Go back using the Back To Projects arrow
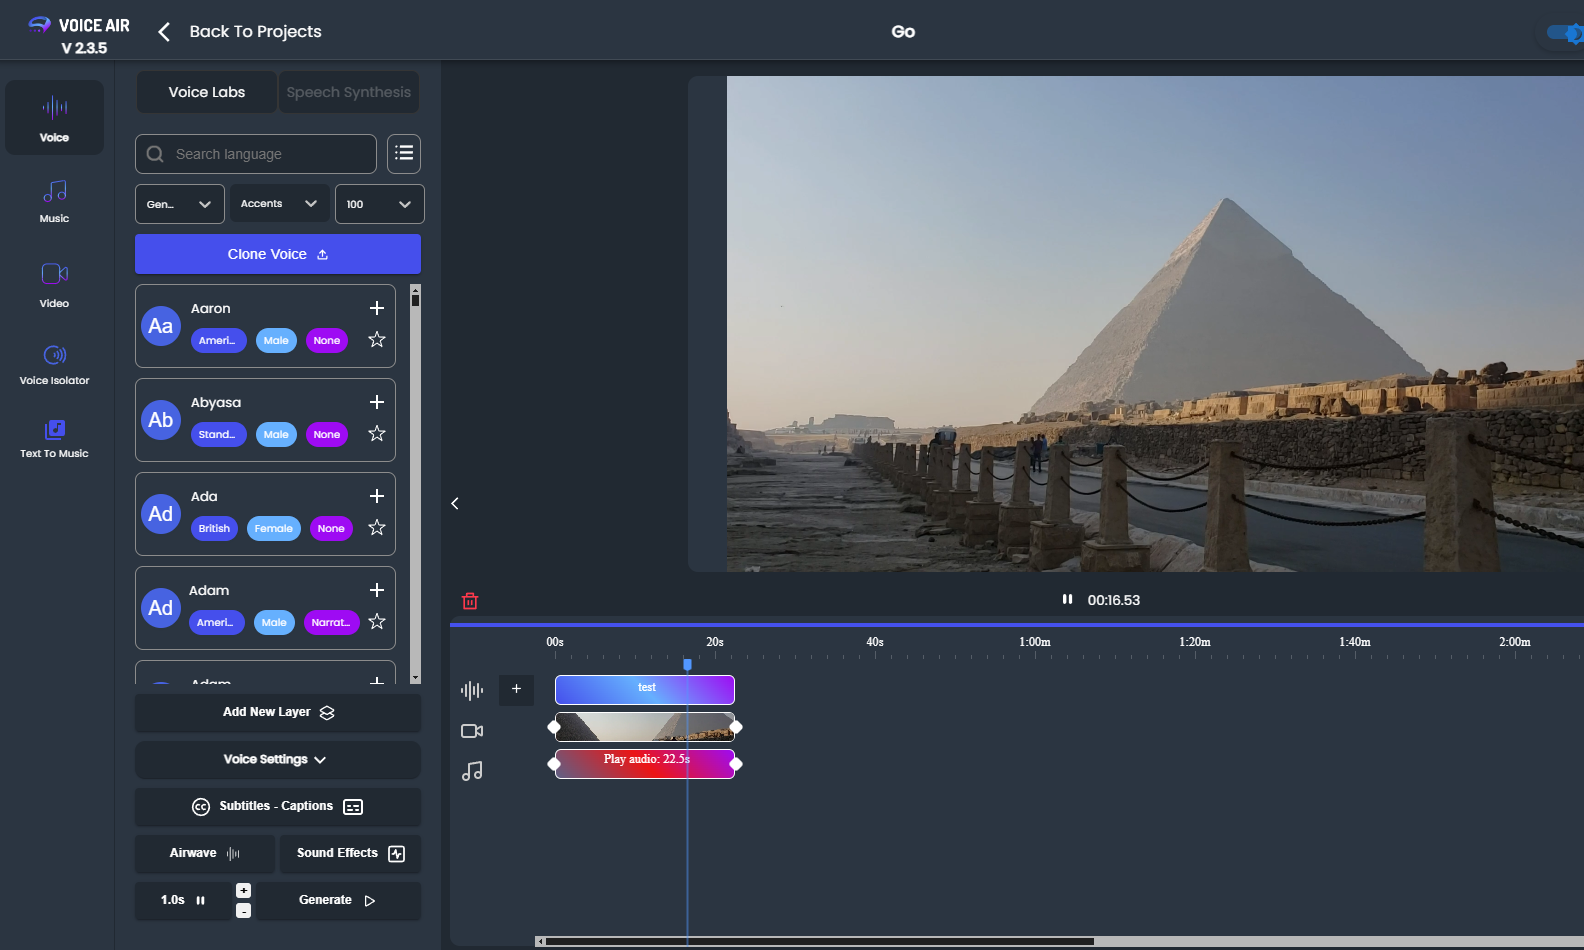The width and height of the screenshot is (1584, 950). click(x=164, y=32)
